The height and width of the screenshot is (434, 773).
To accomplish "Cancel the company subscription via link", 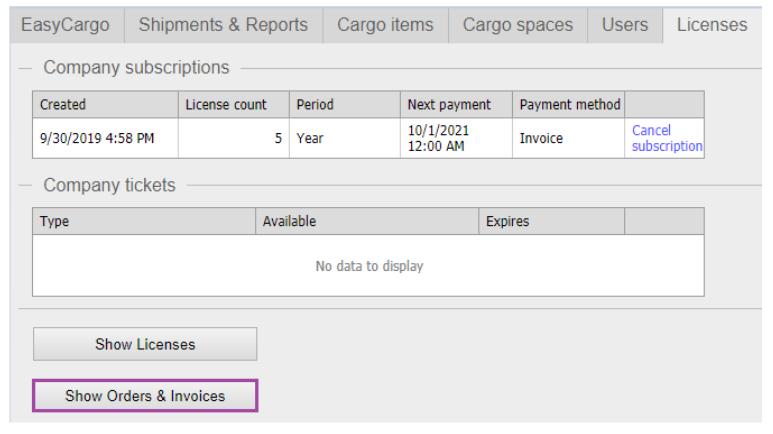I will (667, 138).
